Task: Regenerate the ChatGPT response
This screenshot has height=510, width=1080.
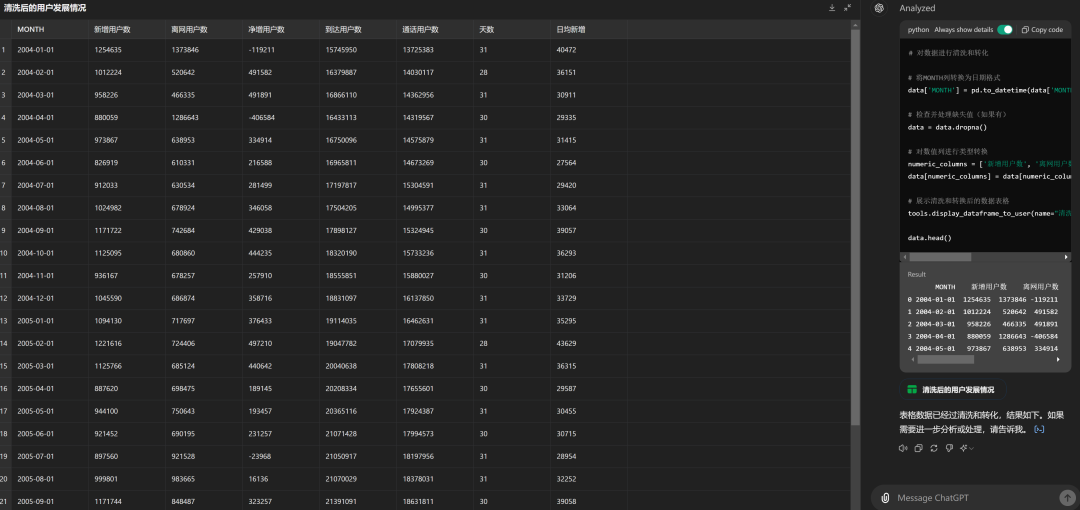Action: click(933, 448)
